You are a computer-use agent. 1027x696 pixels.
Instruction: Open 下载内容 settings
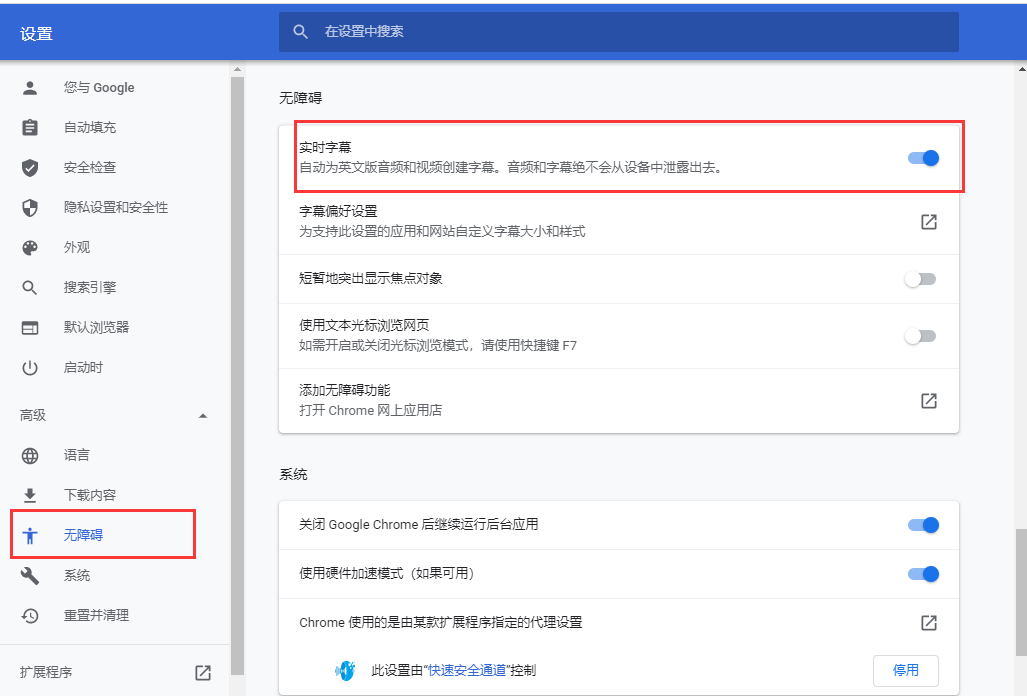(x=90, y=495)
